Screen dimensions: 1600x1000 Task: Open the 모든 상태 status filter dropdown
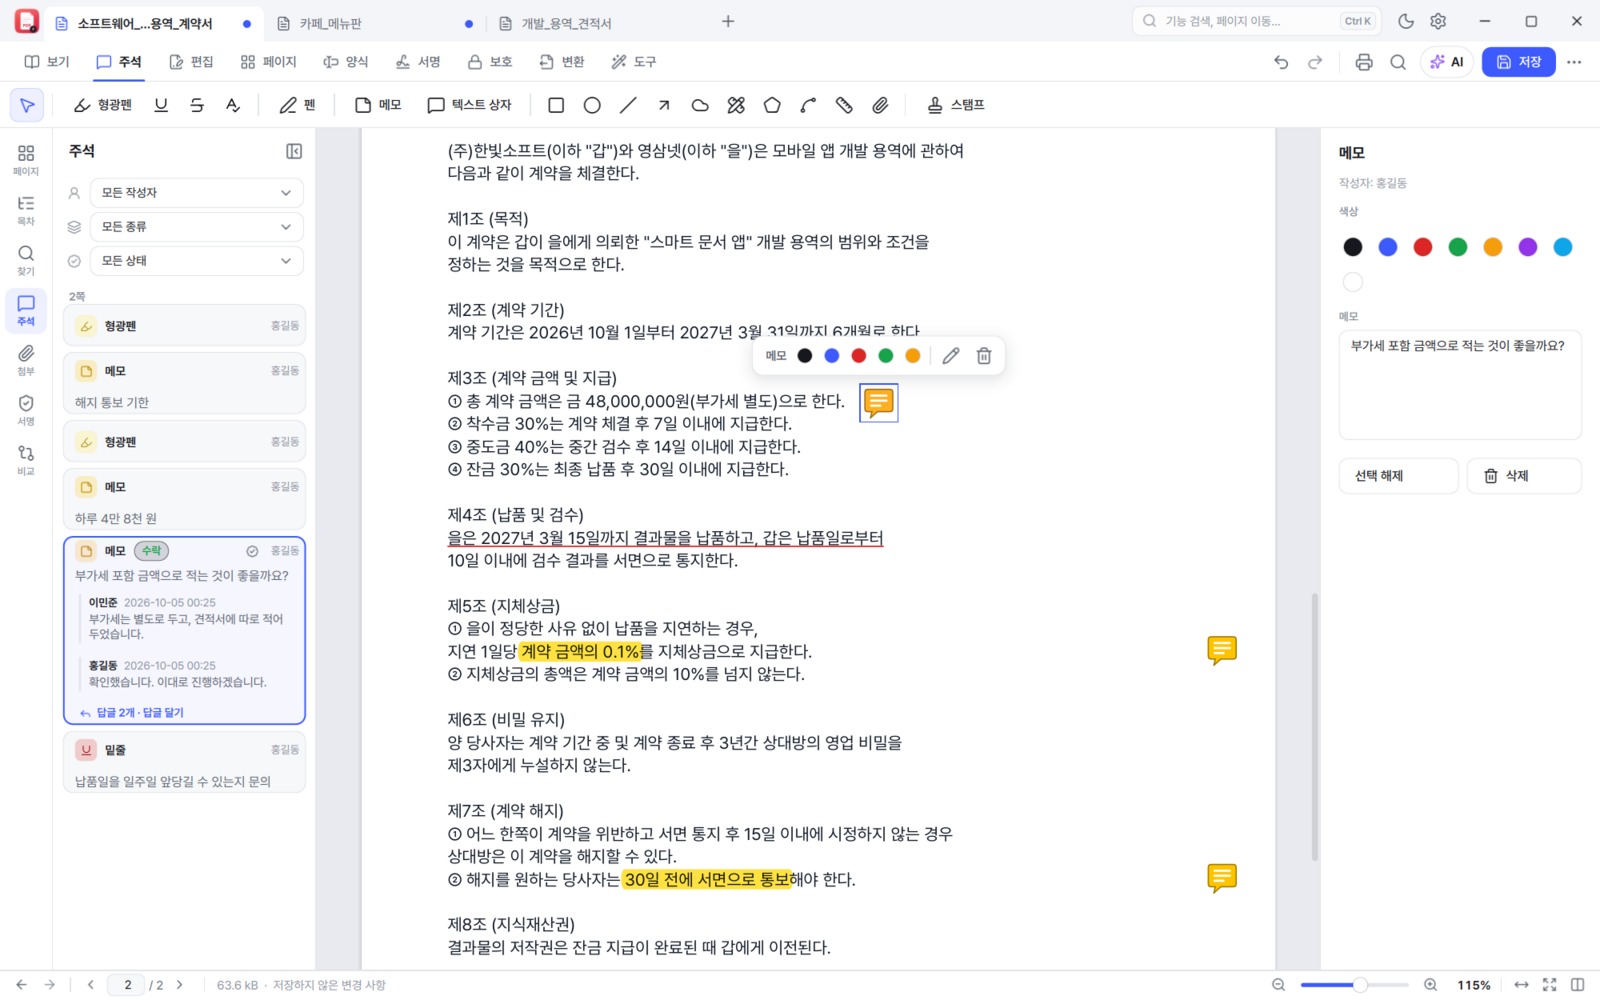pos(197,261)
